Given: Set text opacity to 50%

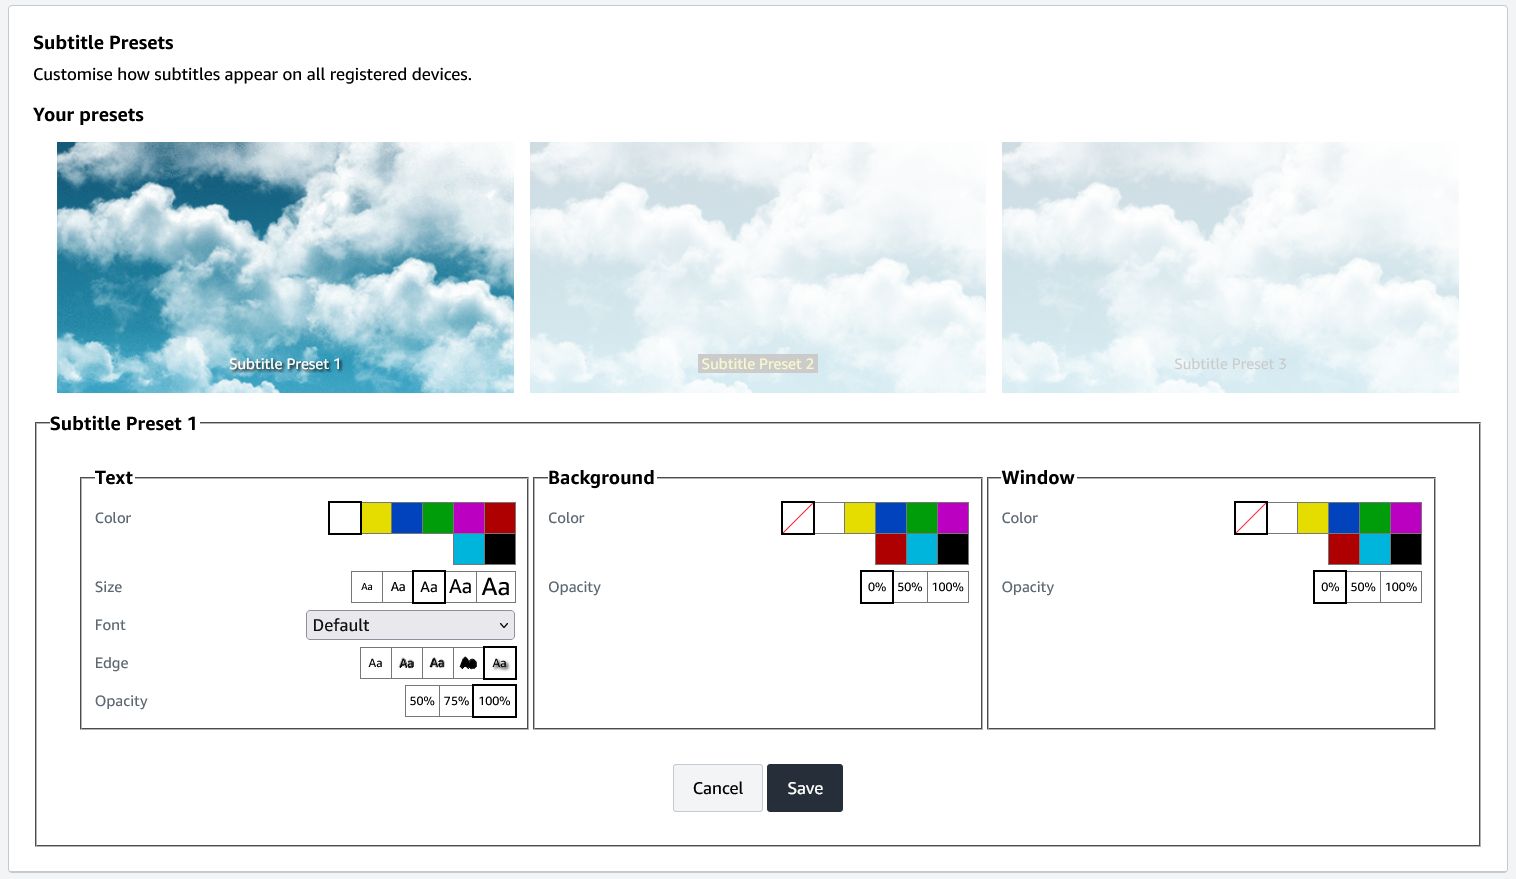Looking at the screenshot, I should pyautogui.click(x=422, y=701).
